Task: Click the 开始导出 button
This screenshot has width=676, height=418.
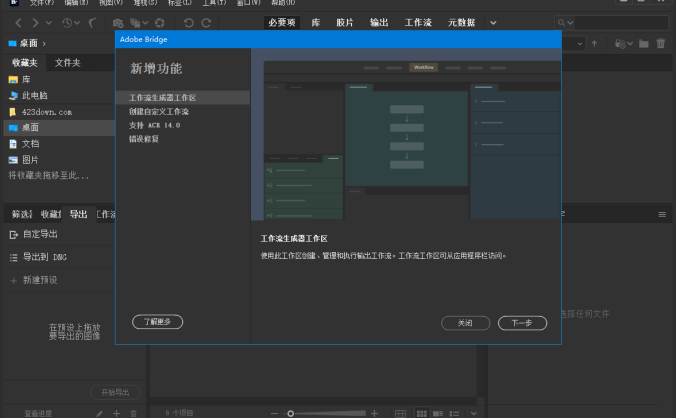Action: click(x=115, y=393)
